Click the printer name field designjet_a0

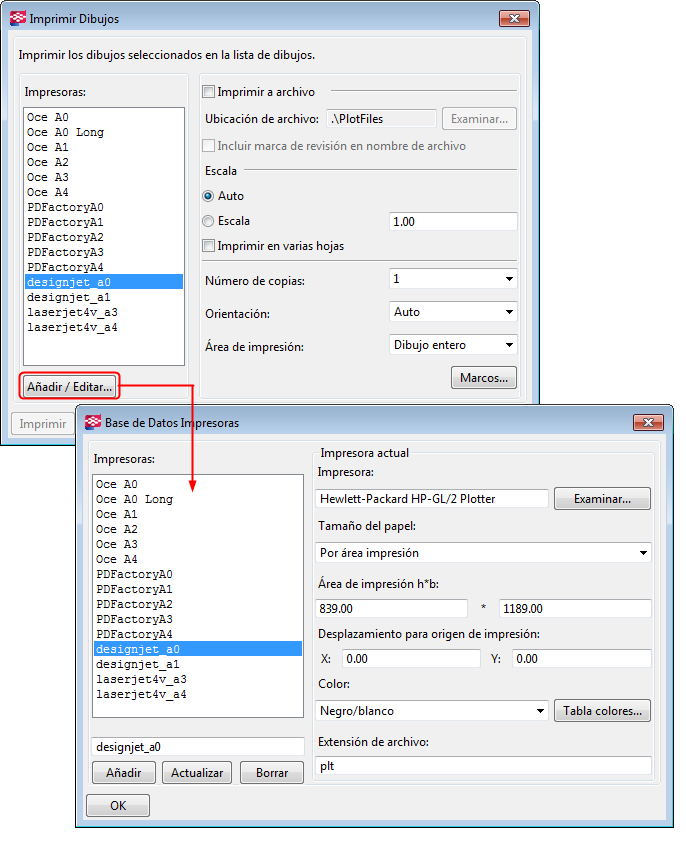(x=198, y=747)
